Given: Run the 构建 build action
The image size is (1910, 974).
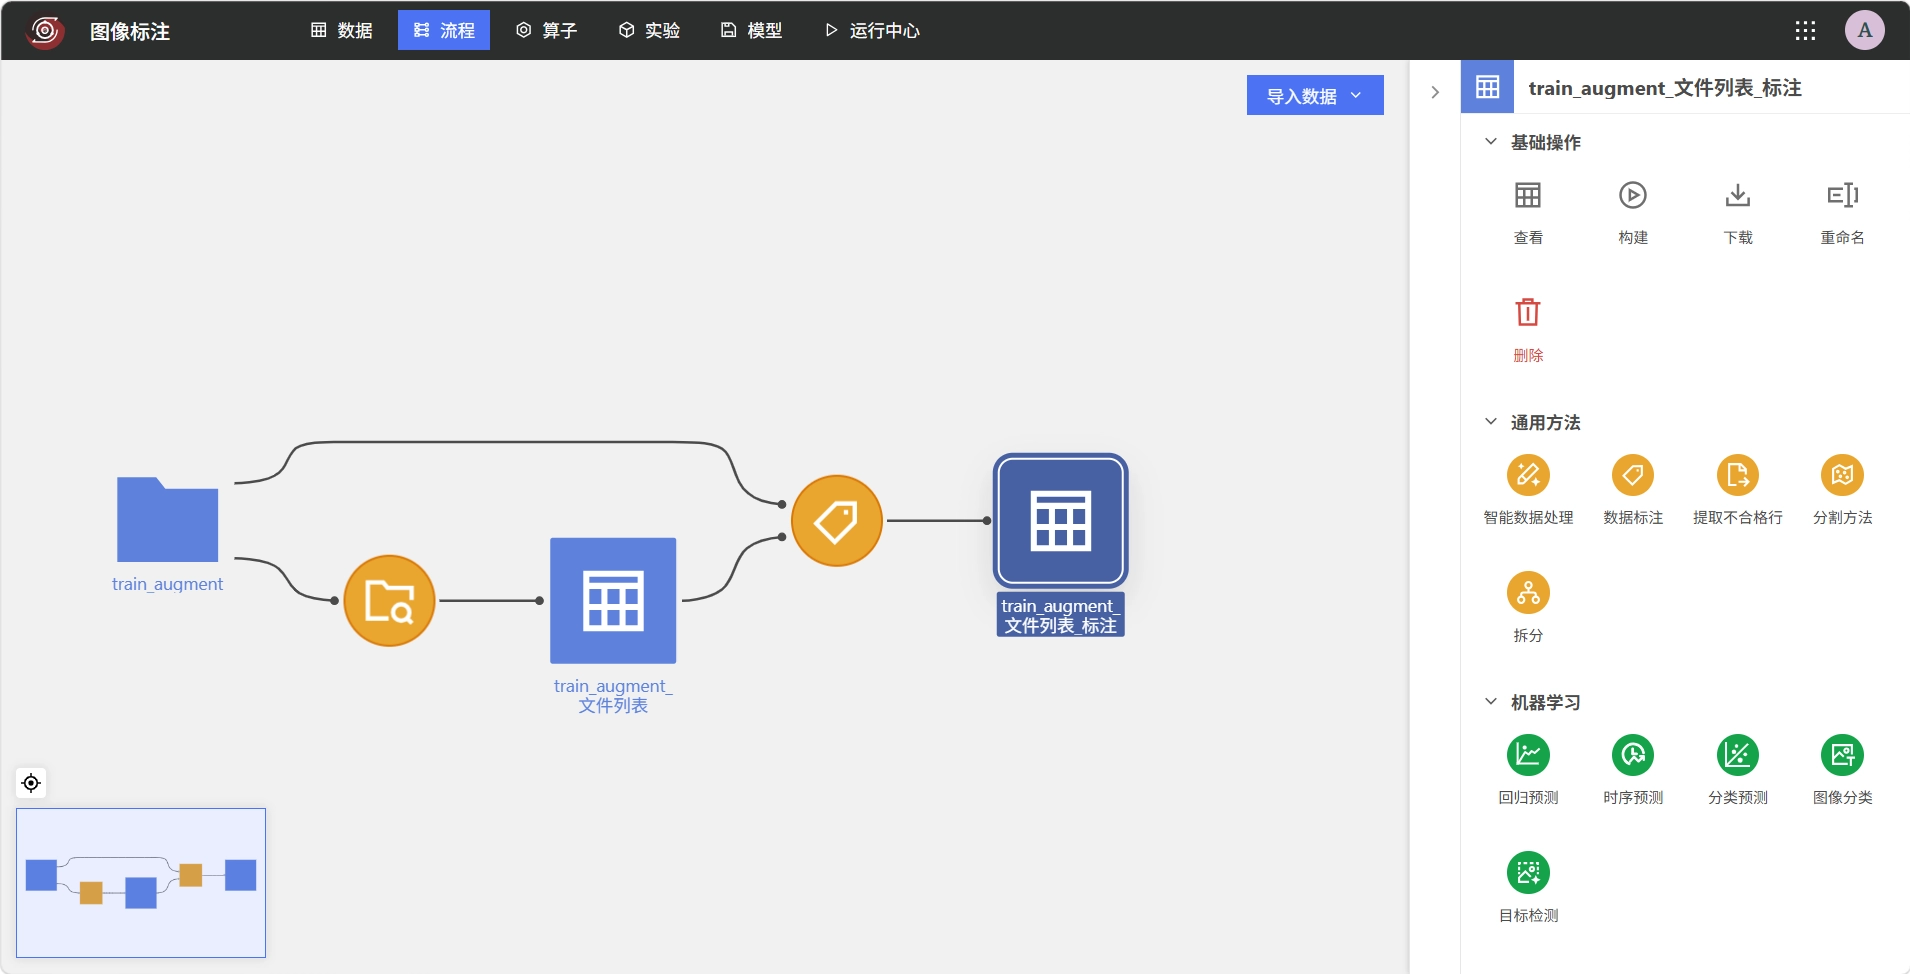Looking at the screenshot, I should coord(1633,195).
